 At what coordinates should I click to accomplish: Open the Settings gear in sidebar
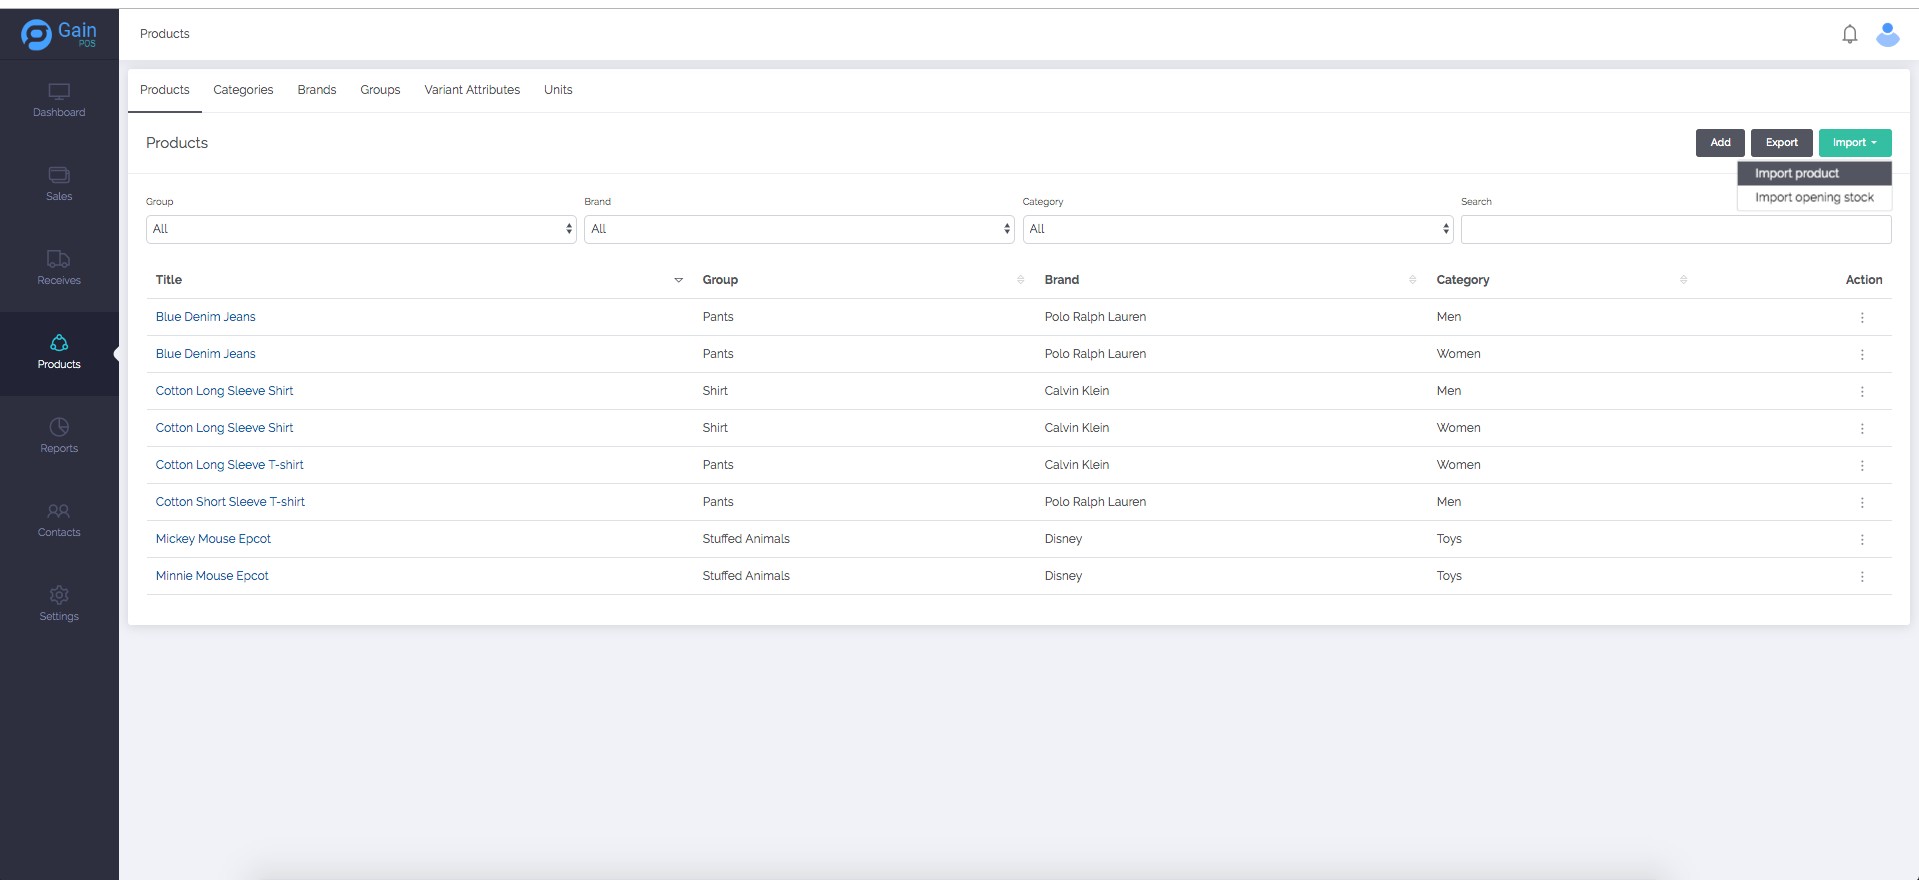coord(59,596)
